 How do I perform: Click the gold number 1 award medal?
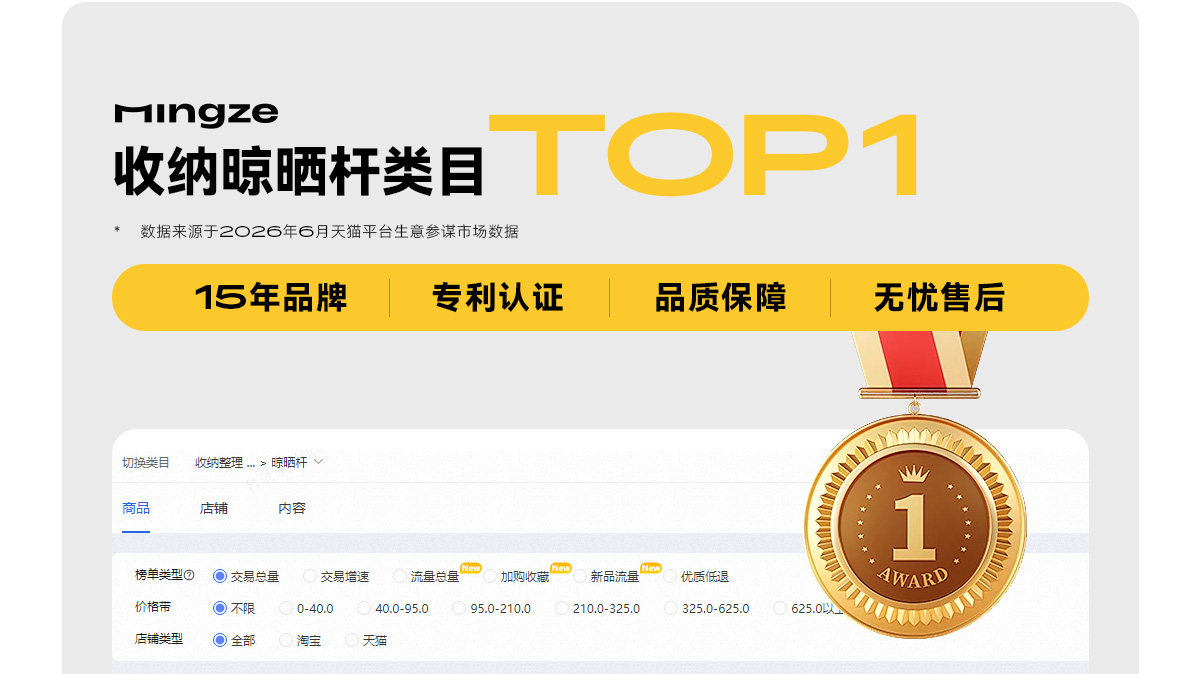pyautogui.click(x=914, y=524)
